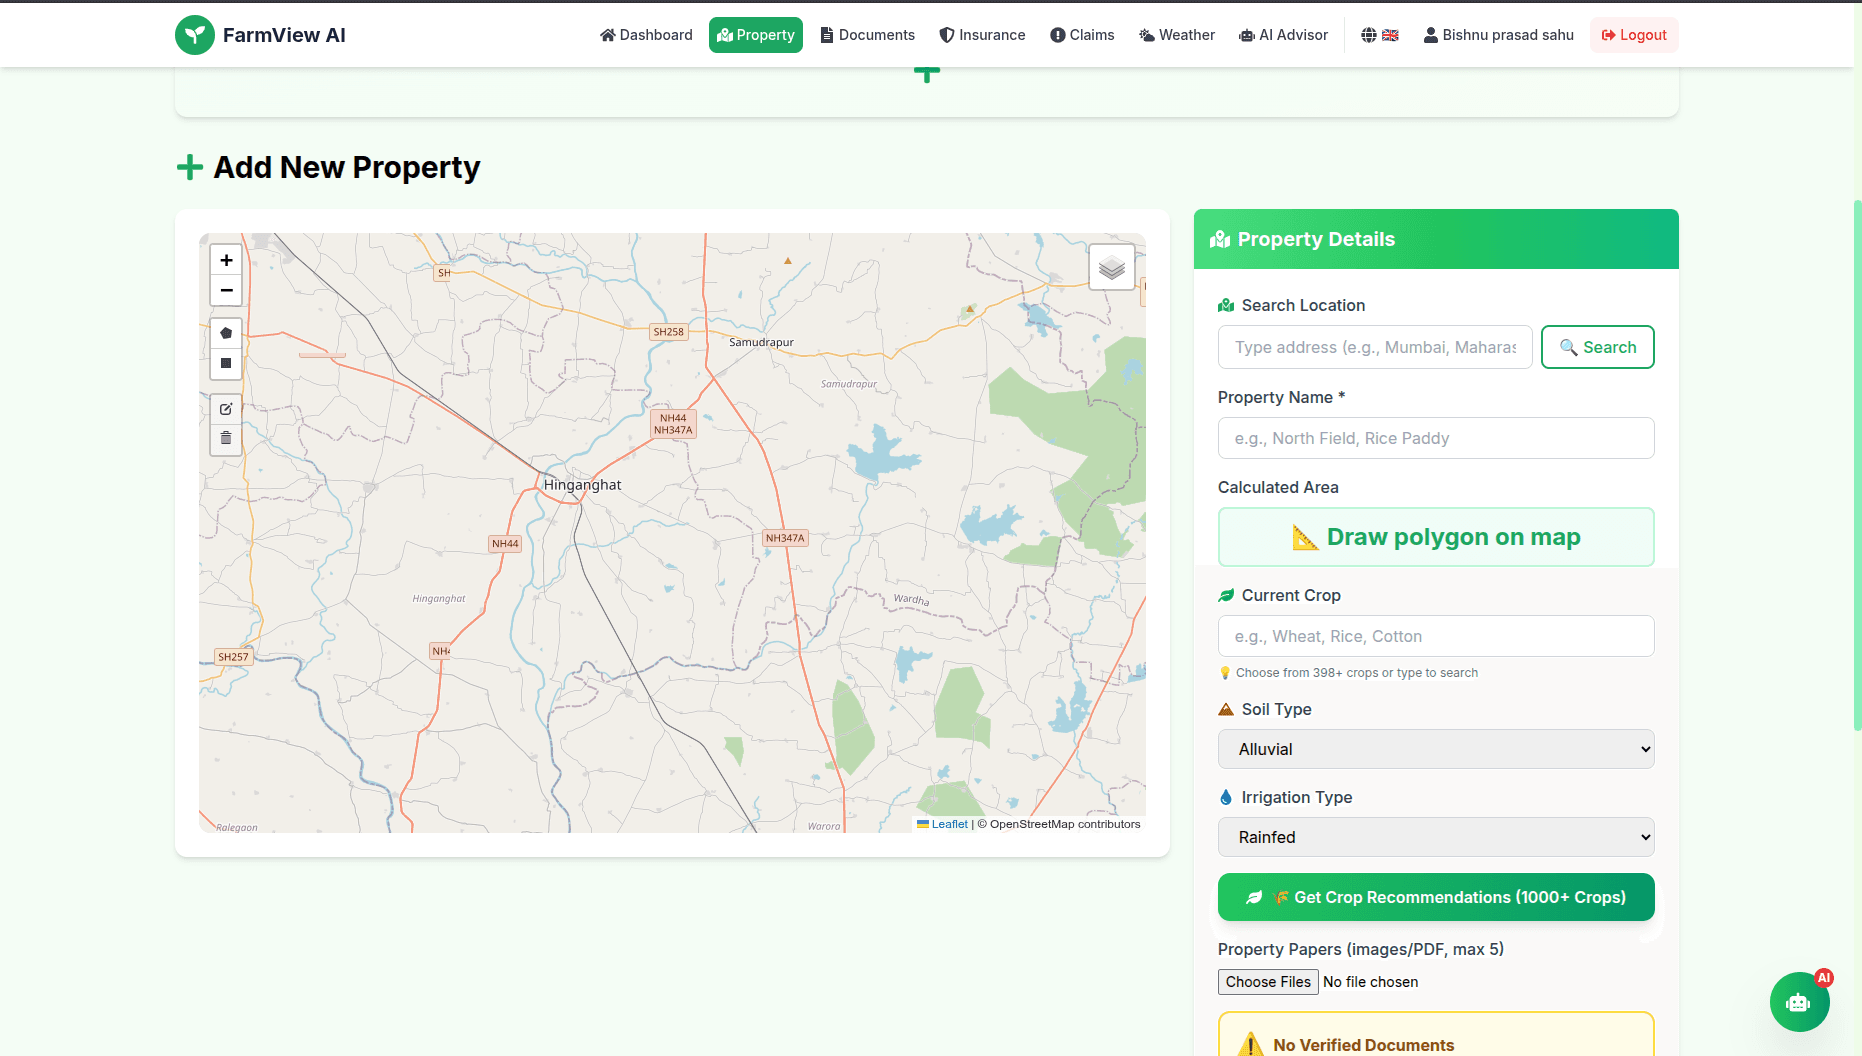Zoom in on the map
Screen dimensions: 1862x1056
(x=226, y=260)
